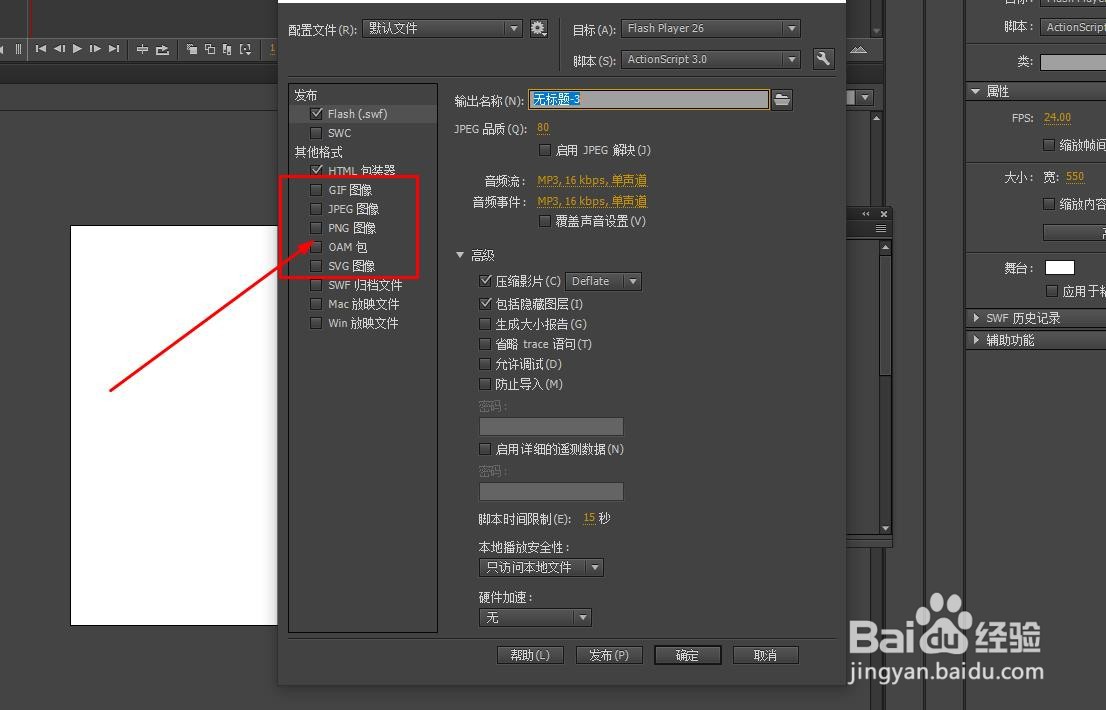Image resolution: width=1106 pixels, height=710 pixels.
Task: Open ActionScript settings wrench button
Action: tap(823, 59)
